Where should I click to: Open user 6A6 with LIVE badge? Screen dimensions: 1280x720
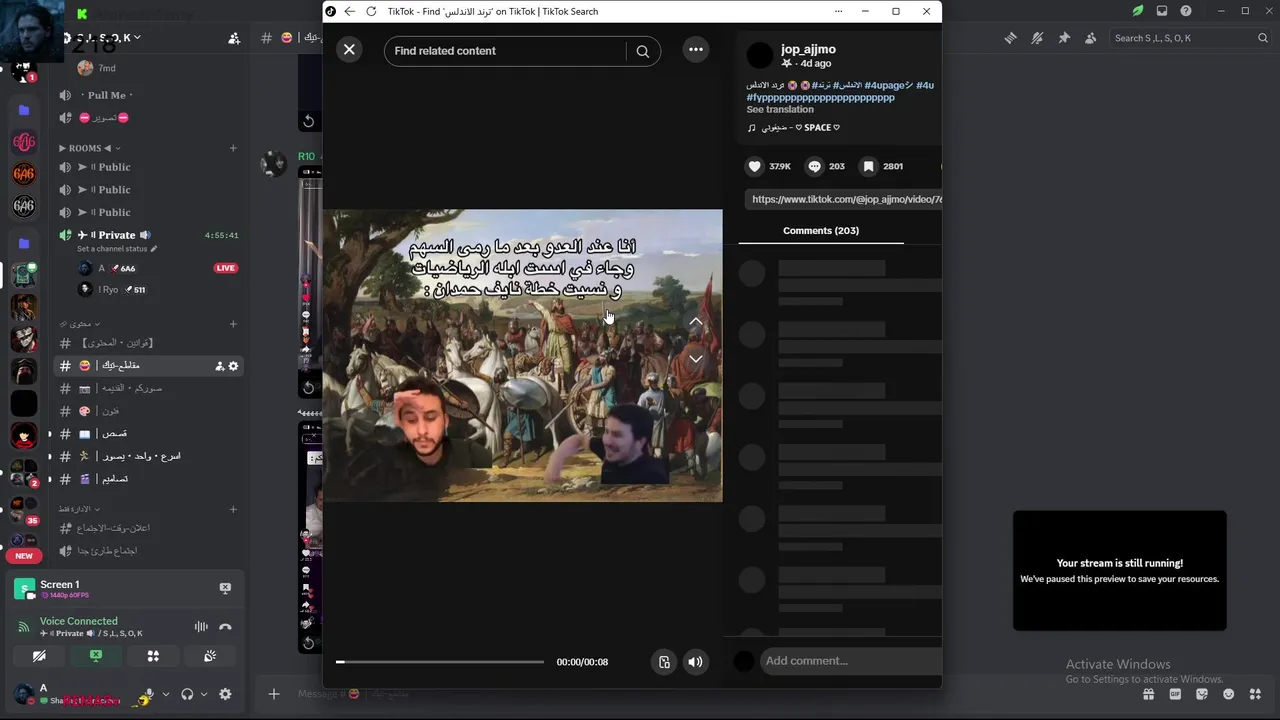click(158, 268)
